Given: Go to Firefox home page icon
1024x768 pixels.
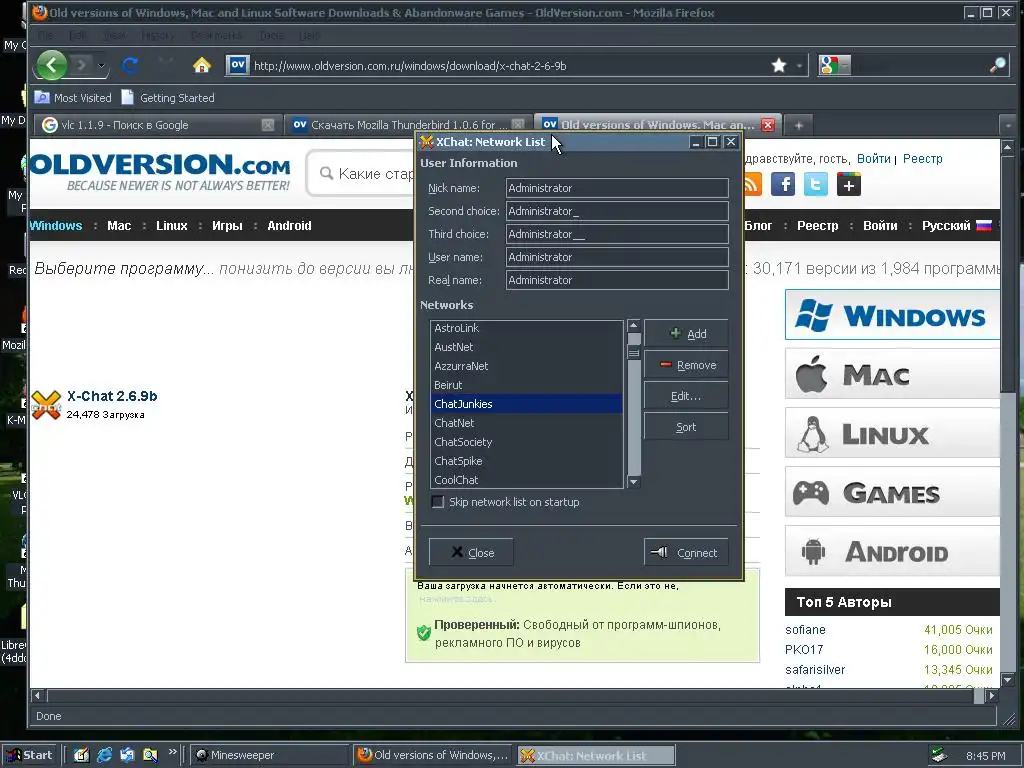Looking at the screenshot, I should pyautogui.click(x=202, y=65).
